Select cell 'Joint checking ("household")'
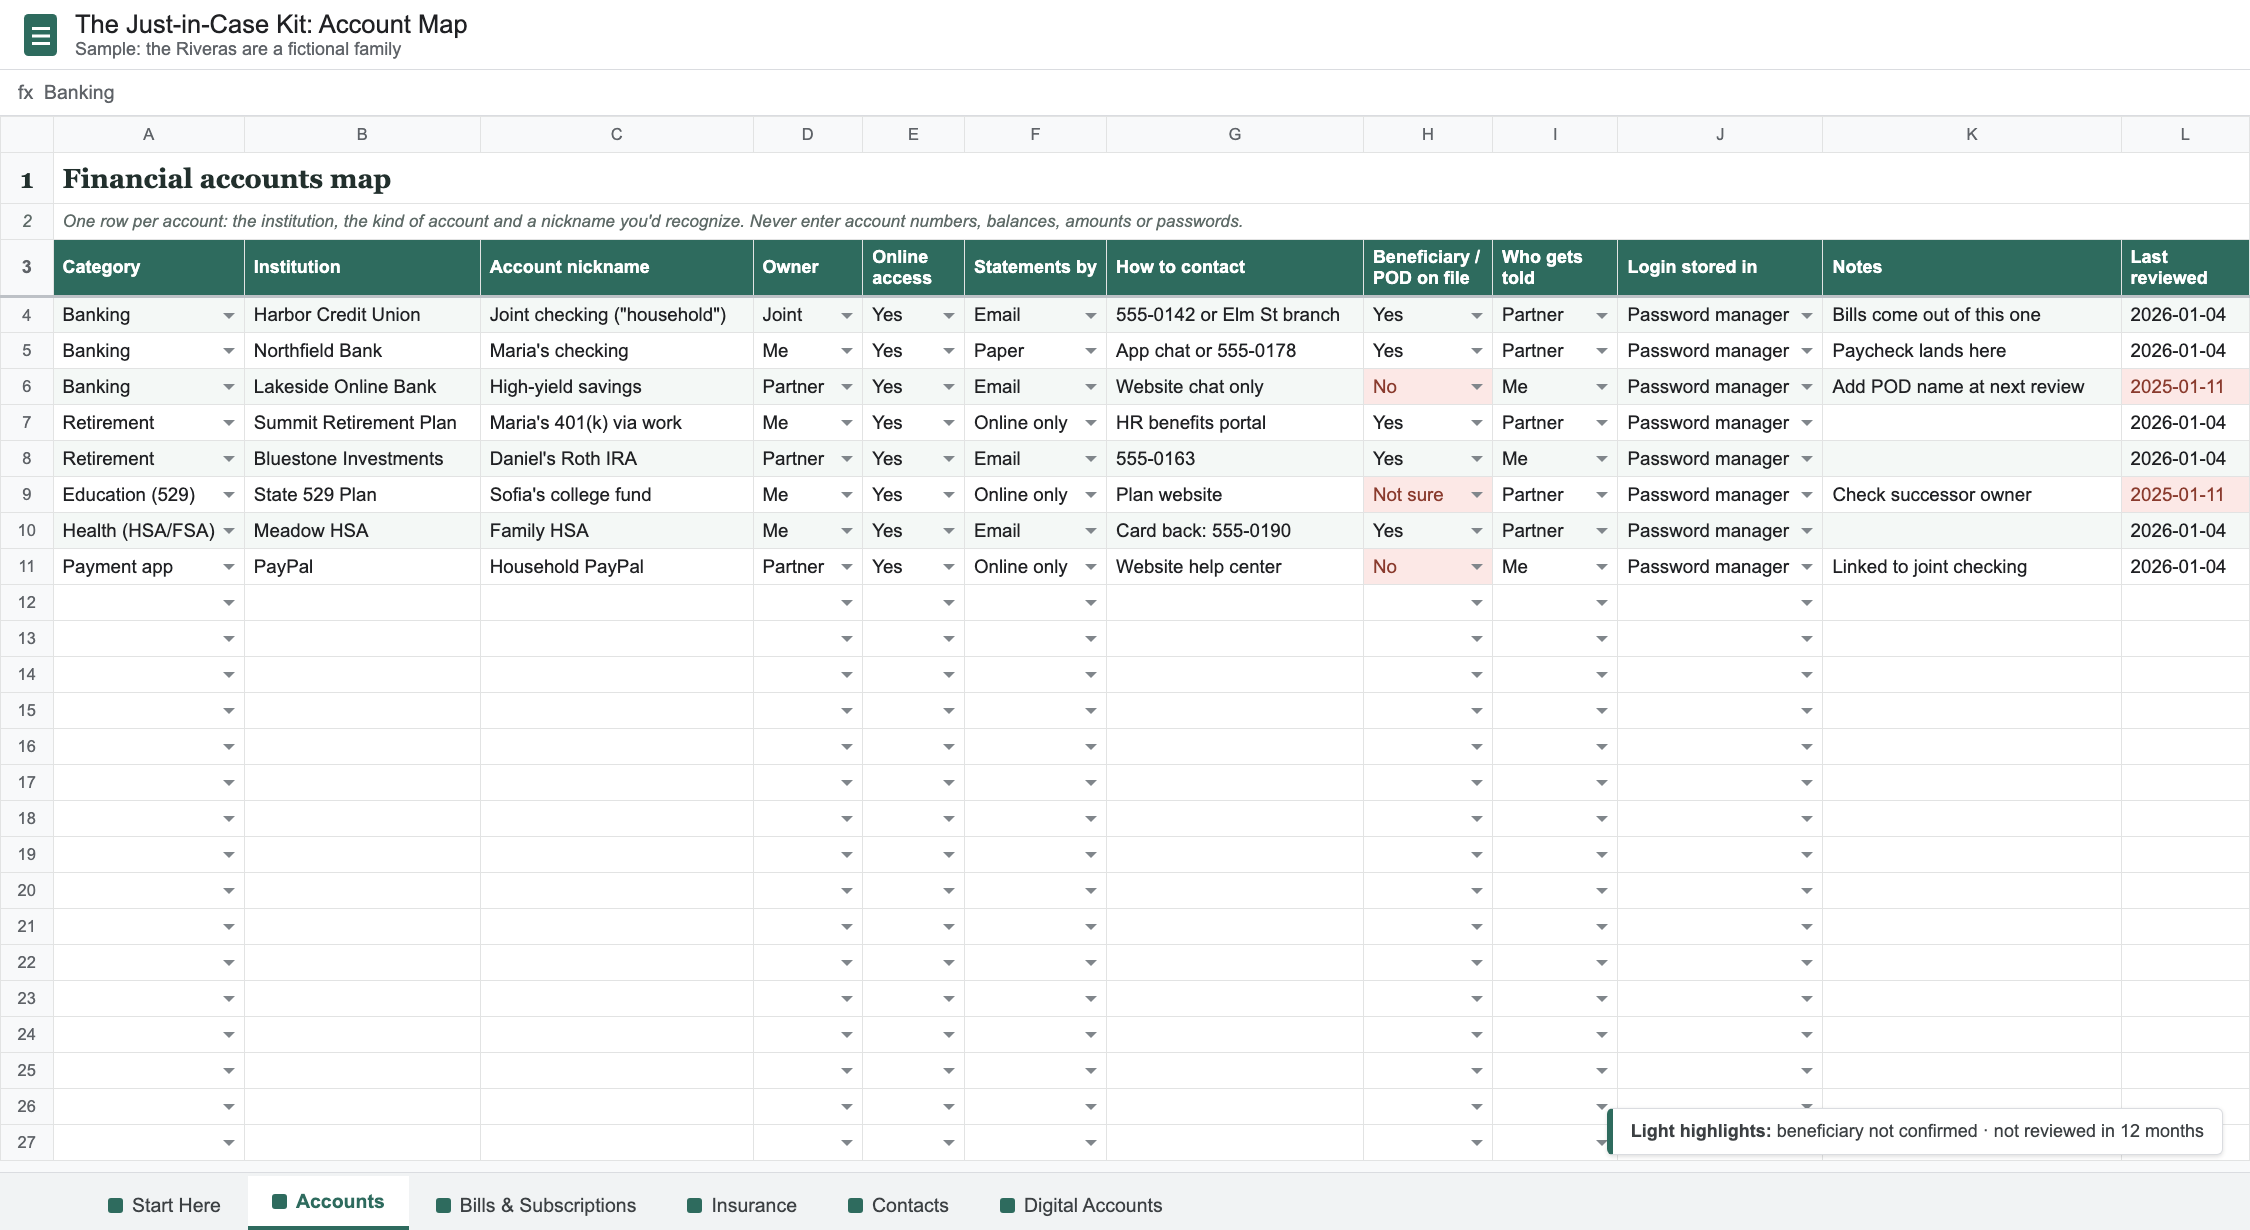 tap(617, 314)
